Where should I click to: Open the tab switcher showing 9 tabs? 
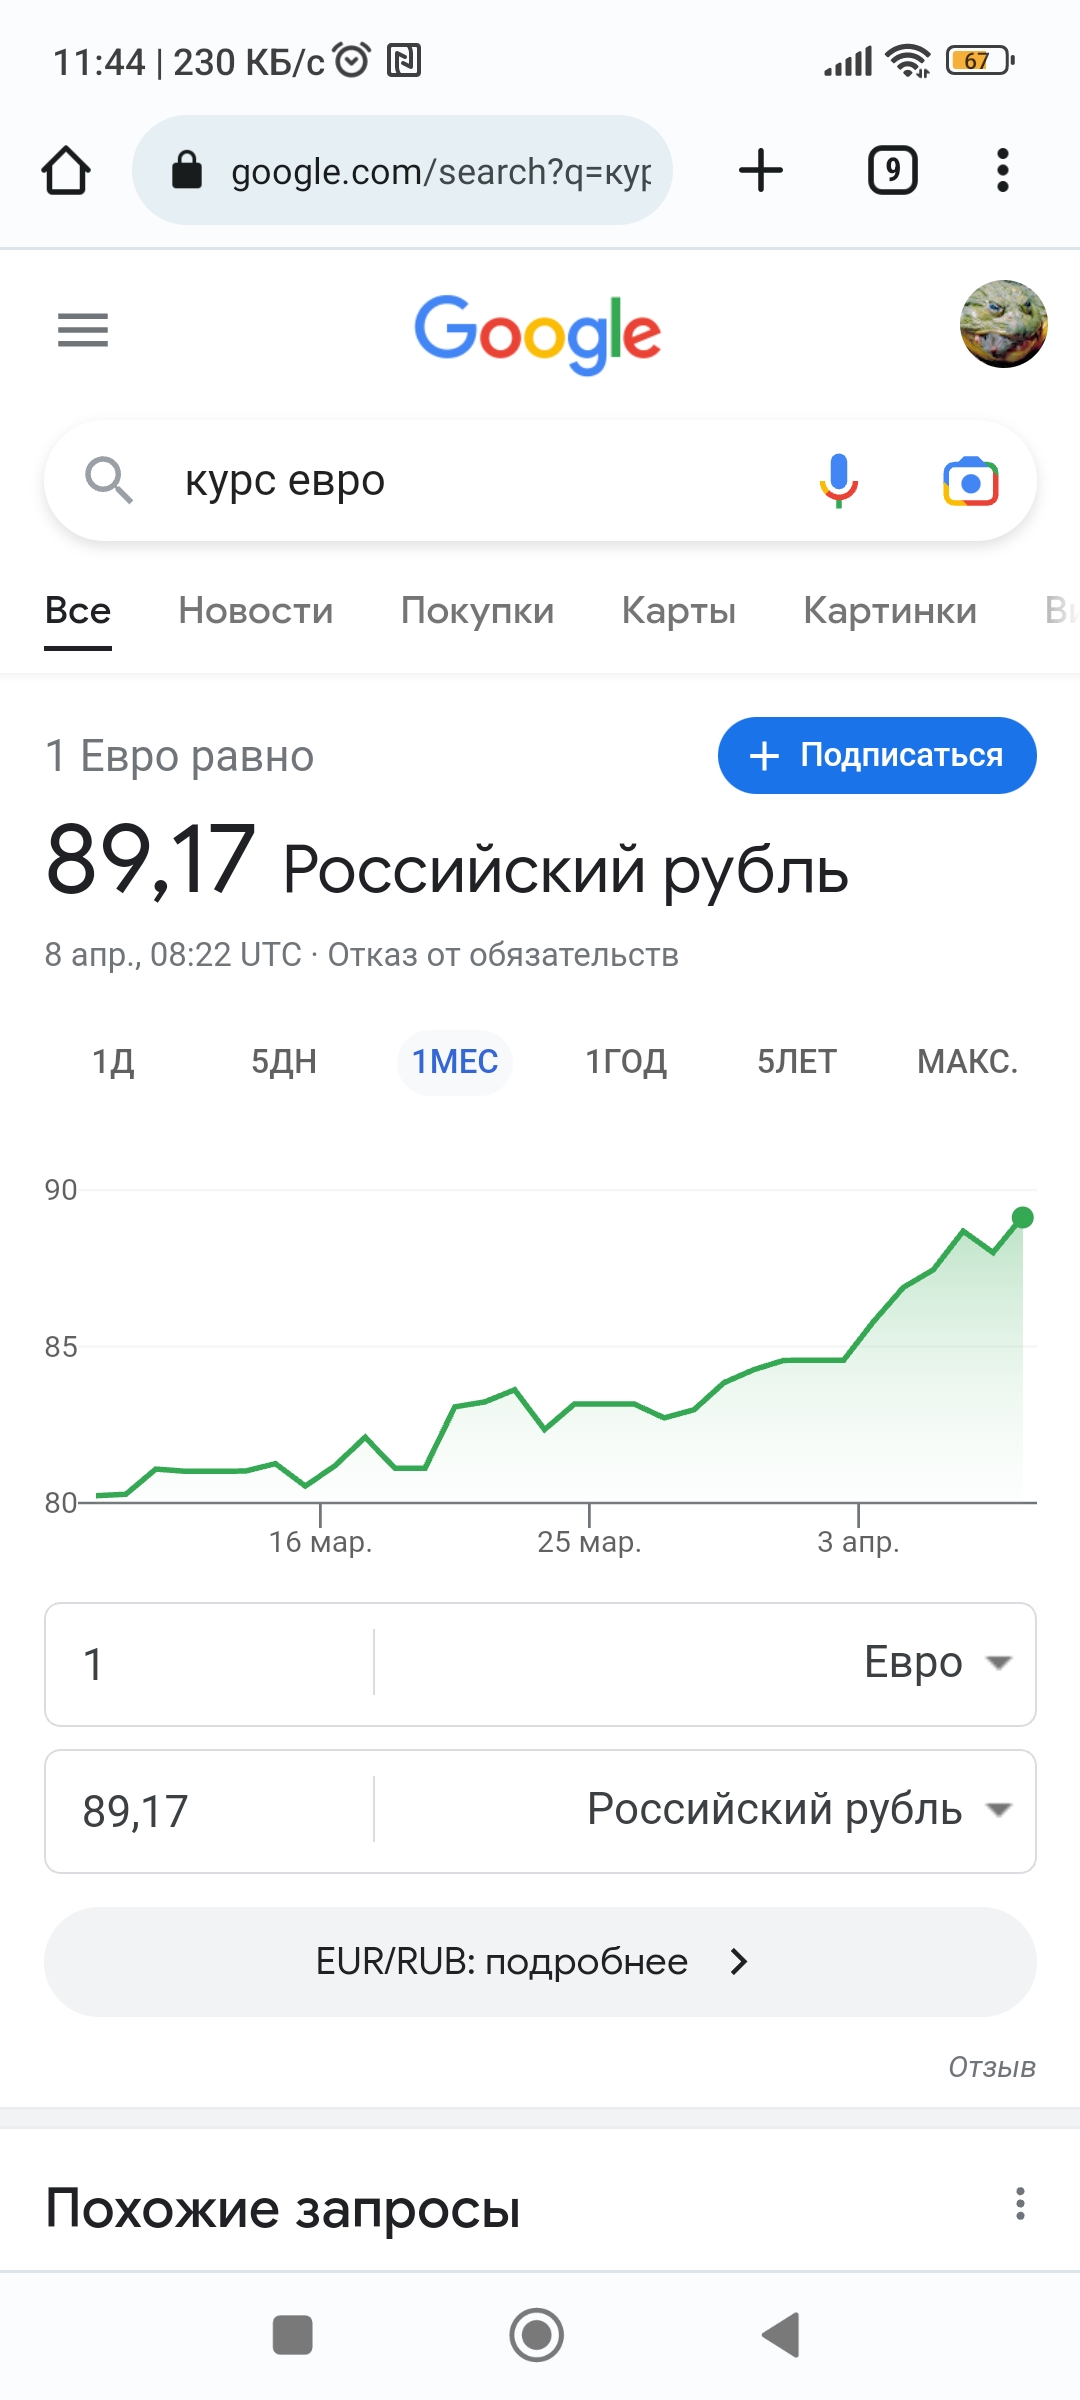892,170
